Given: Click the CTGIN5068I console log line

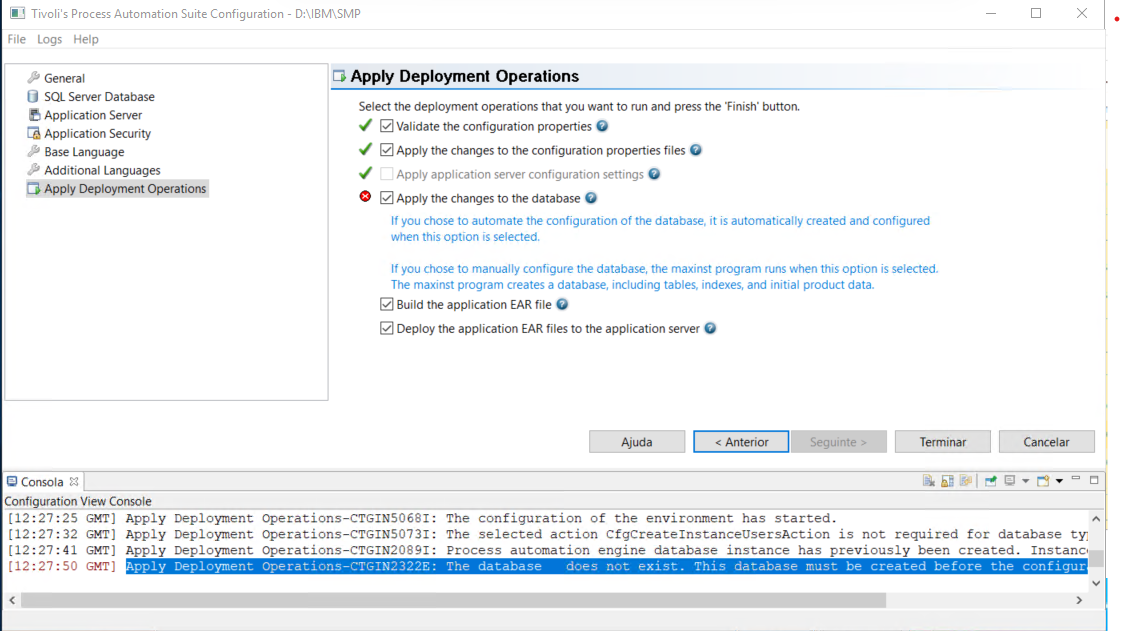Looking at the screenshot, I should (x=422, y=518).
